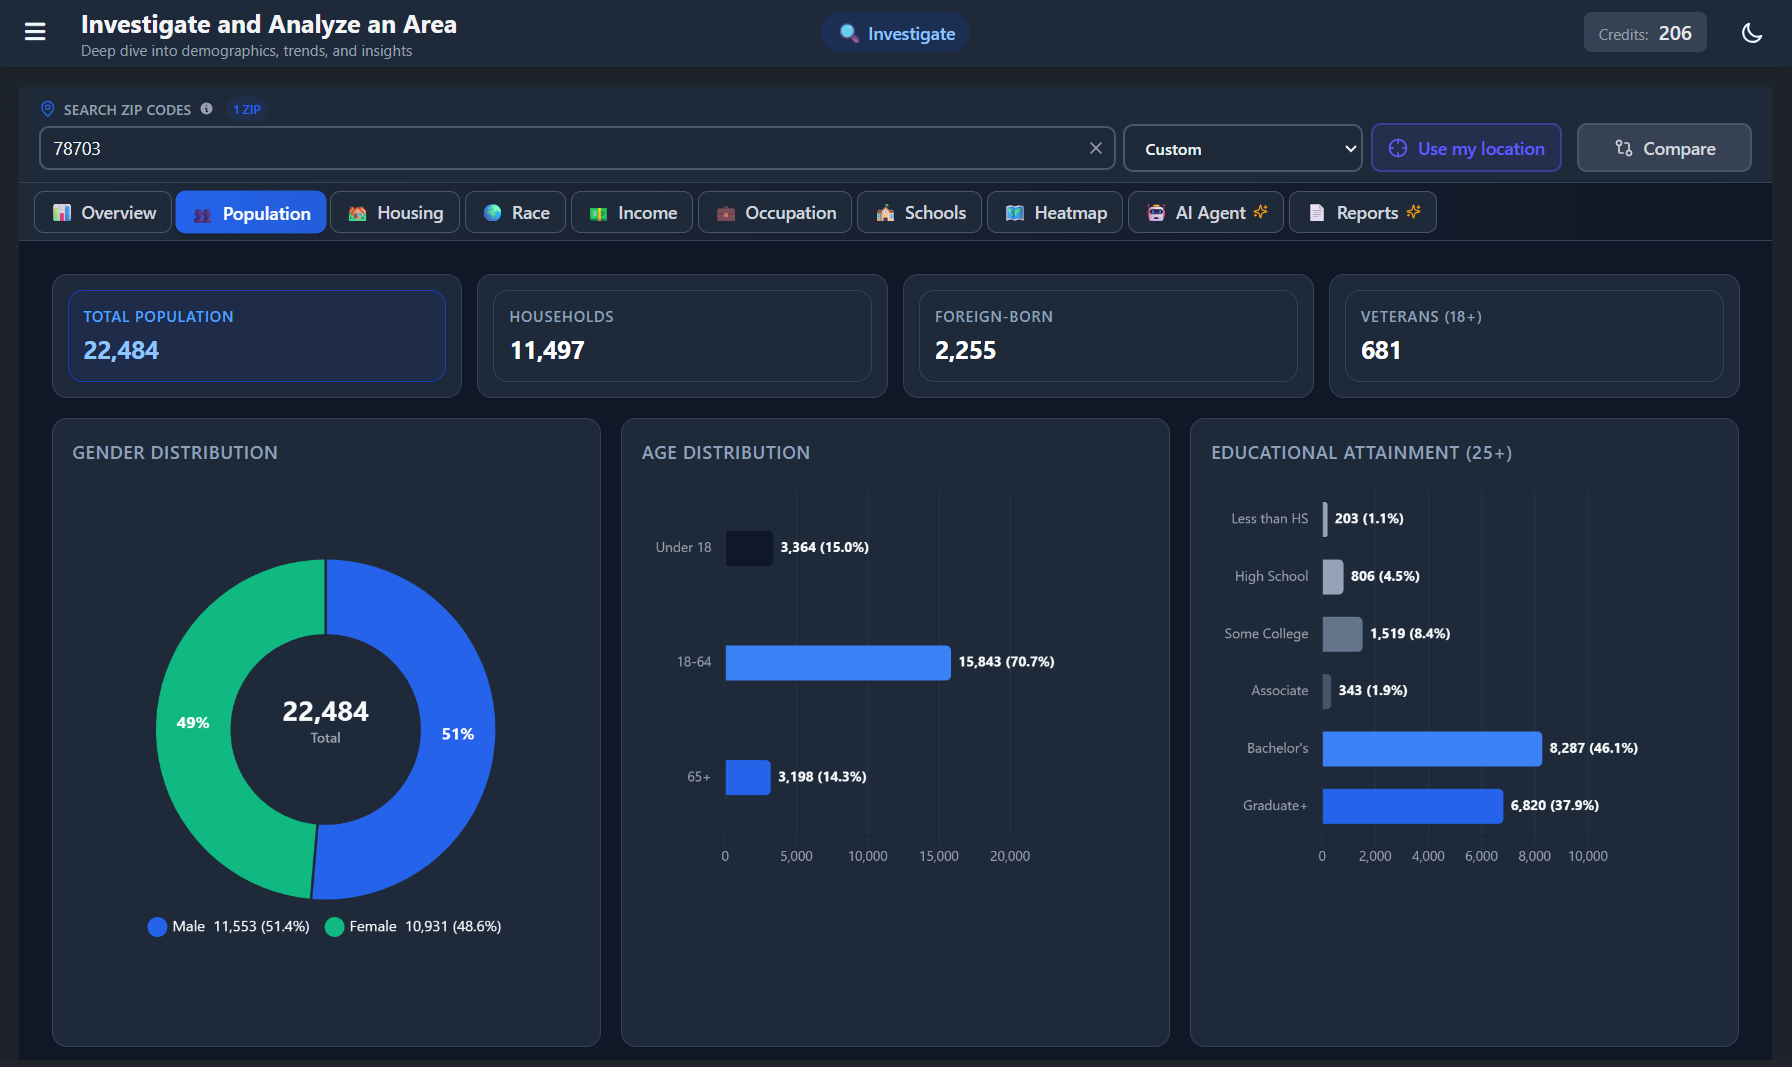Click into the zip code input field
This screenshot has height=1067, width=1792.
[560, 149]
